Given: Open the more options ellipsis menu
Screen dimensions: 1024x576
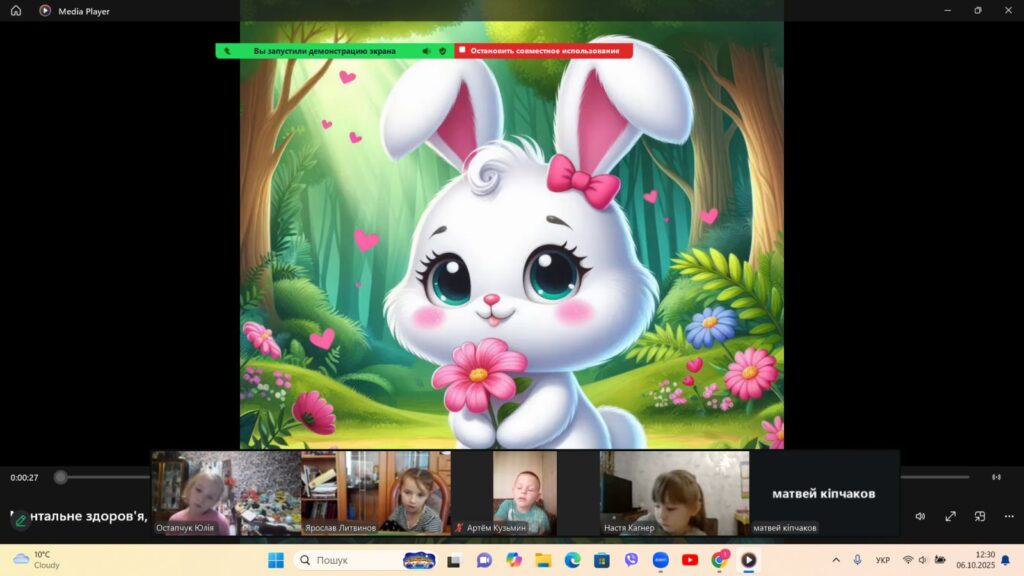Looking at the screenshot, I should (1008, 516).
